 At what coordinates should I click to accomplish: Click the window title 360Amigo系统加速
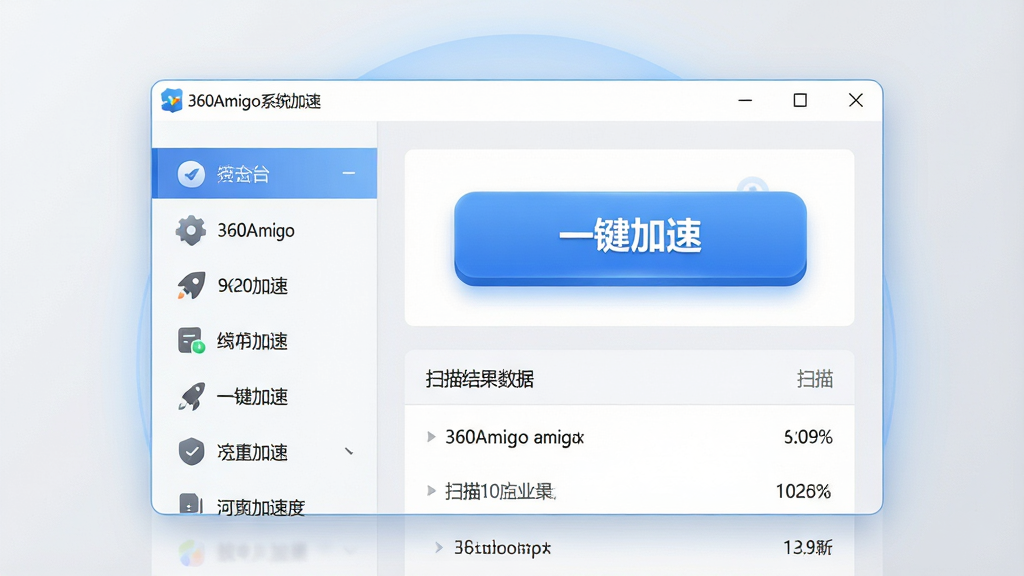(255, 101)
